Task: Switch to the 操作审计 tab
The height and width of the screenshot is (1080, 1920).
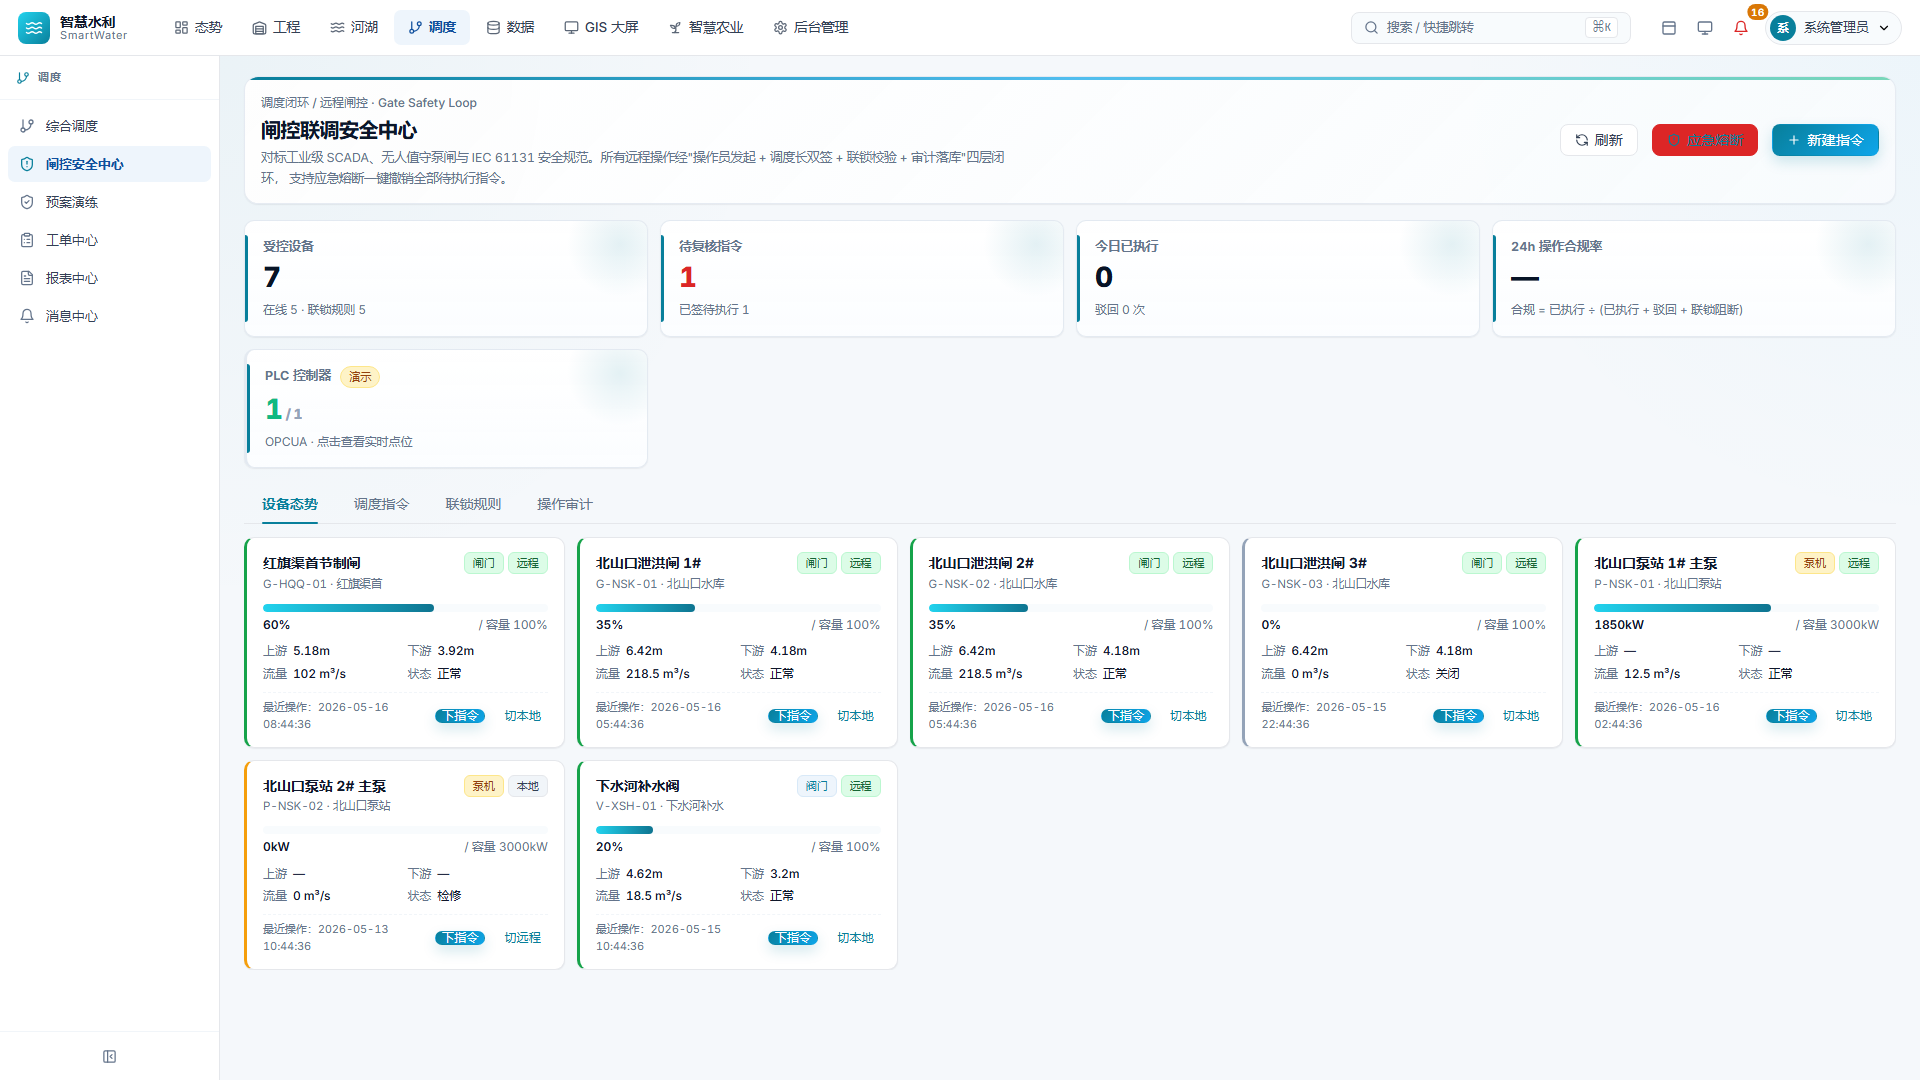Action: tap(565, 504)
